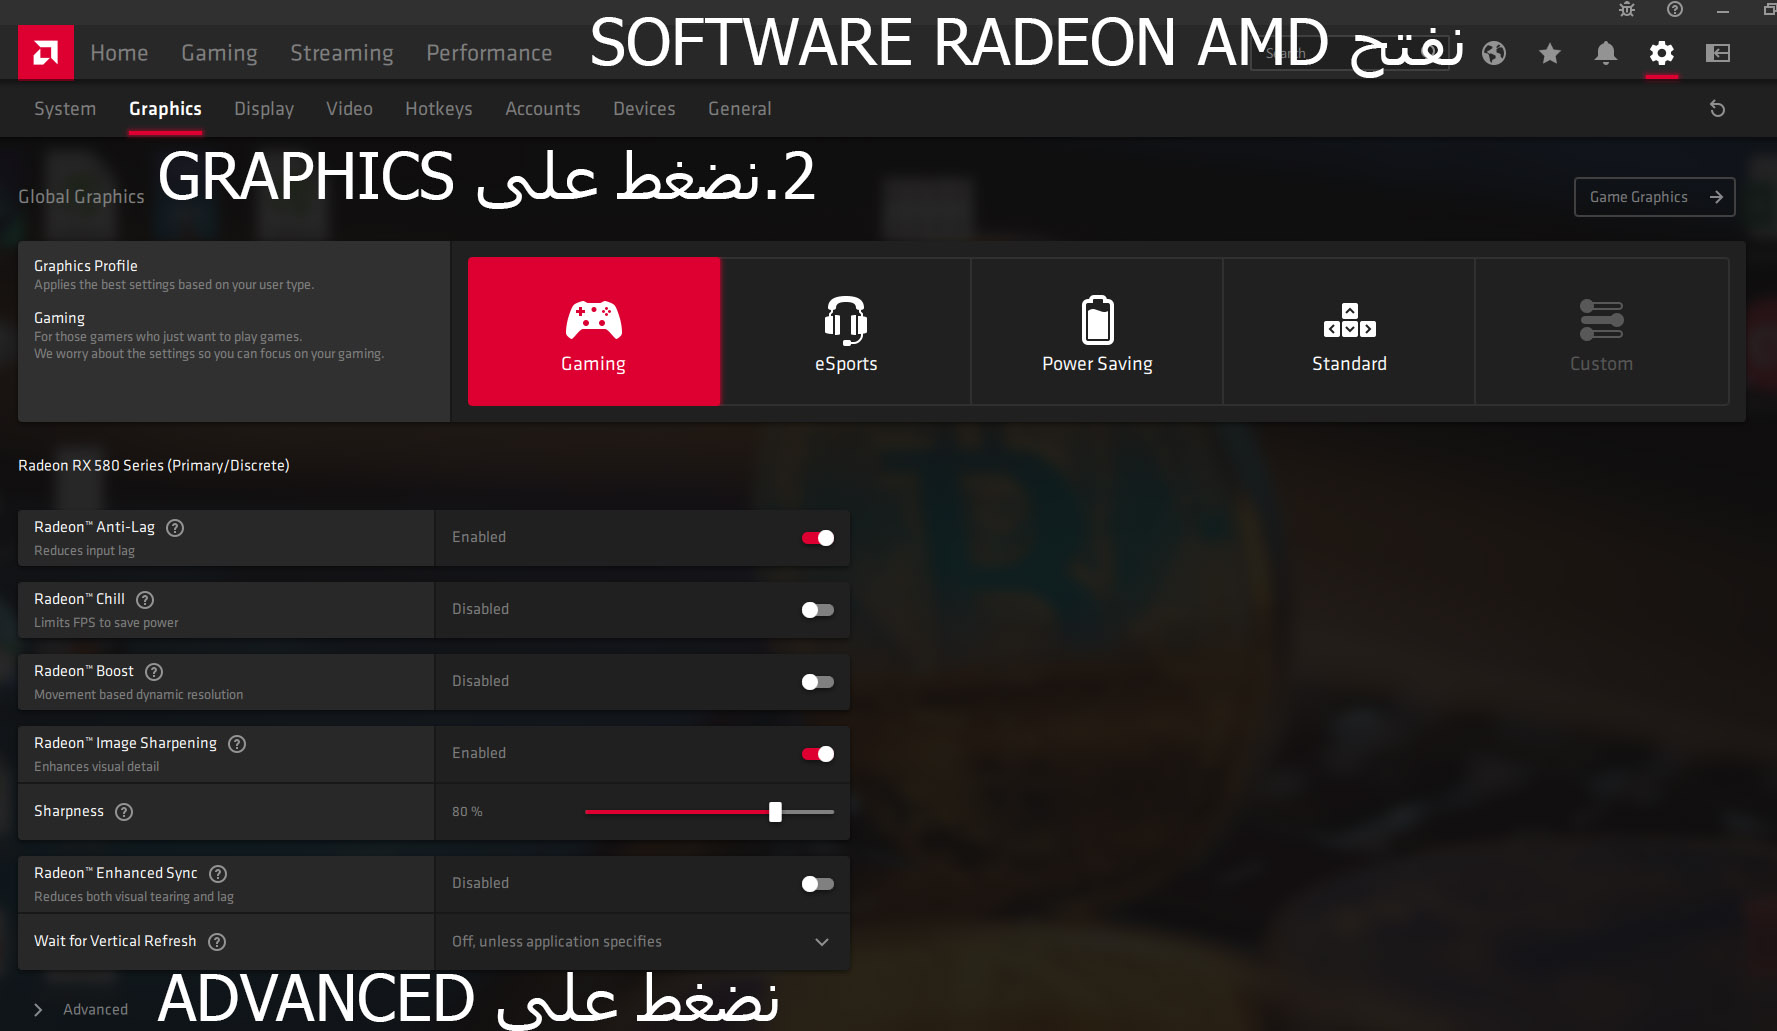
Task: Show help for Radeon Enhanced Sync
Action: [218, 874]
